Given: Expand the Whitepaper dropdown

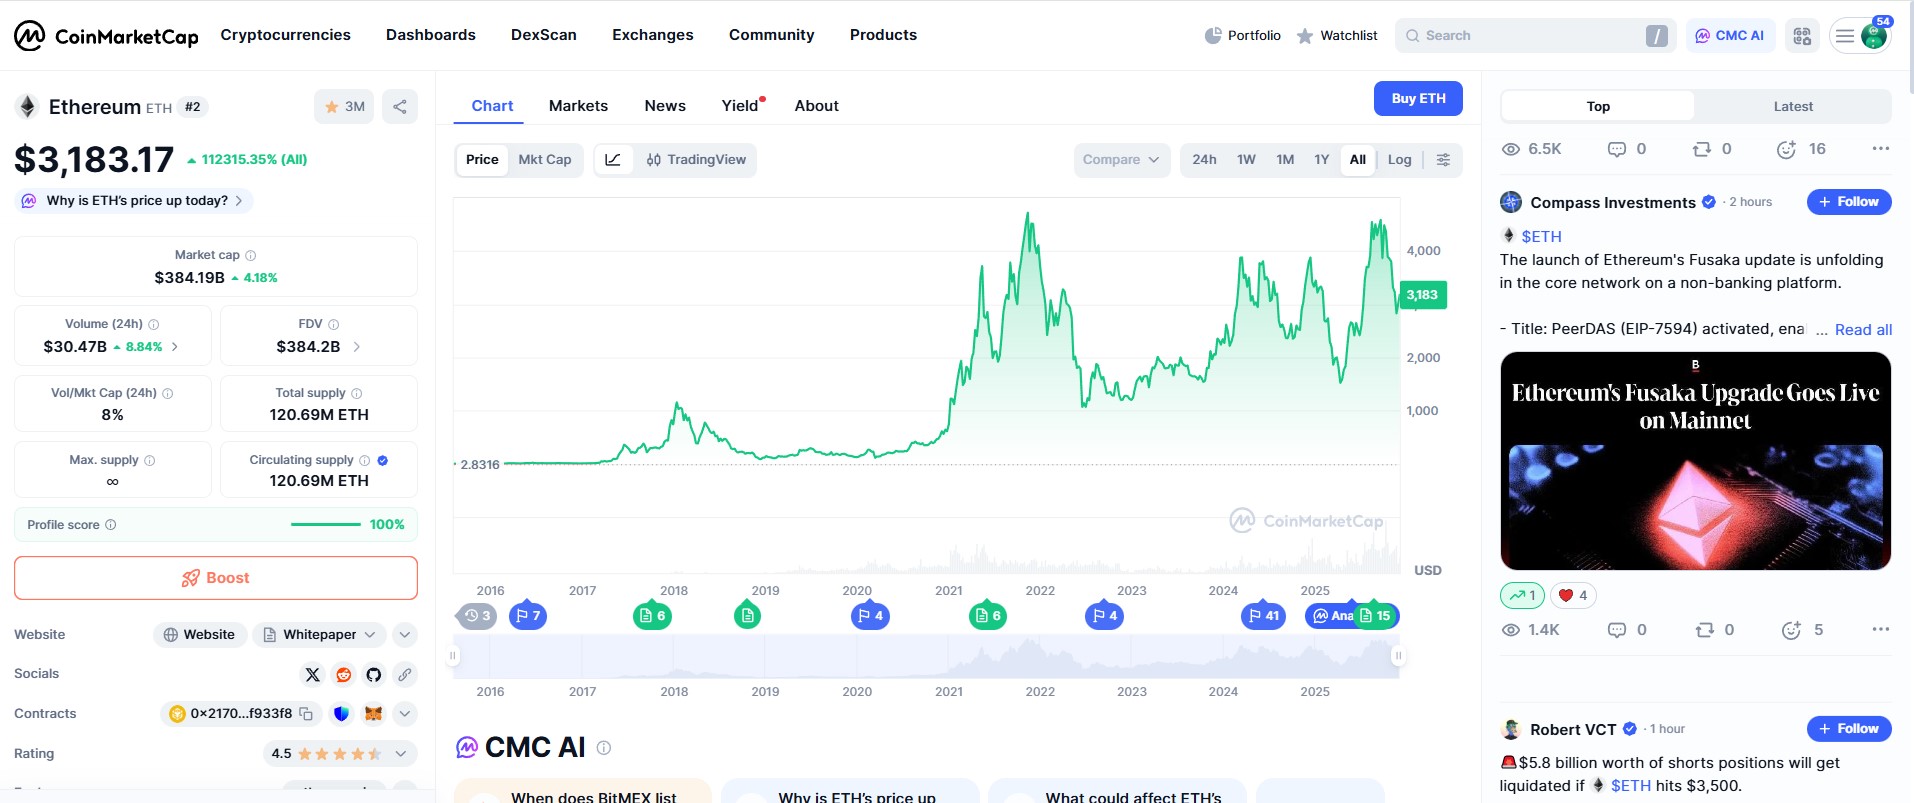Looking at the screenshot, I should pos(320,635).
